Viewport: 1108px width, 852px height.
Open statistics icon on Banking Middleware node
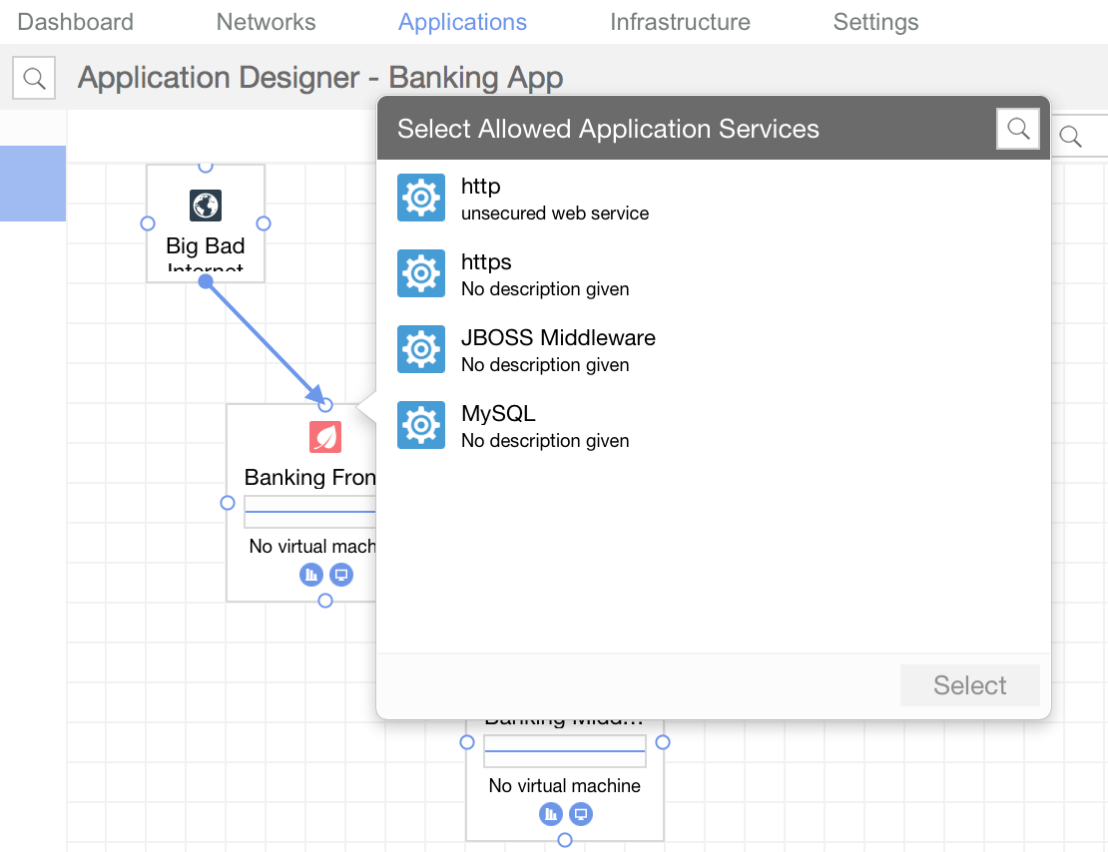coord(550,814)
